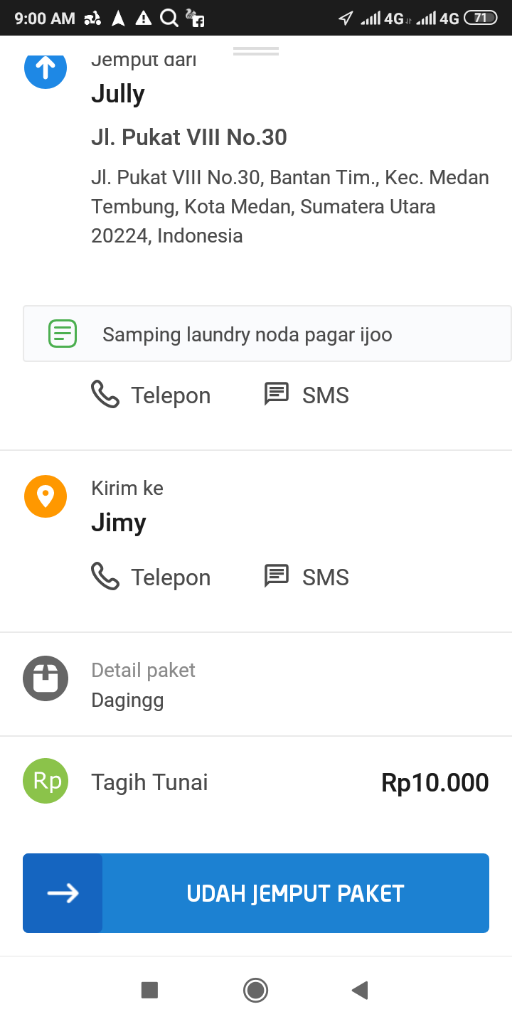Confirm pickup with UDAH JEMPUT PAKET button
The width and height of the screenshot is (512, 1024).
click(256, 893)
